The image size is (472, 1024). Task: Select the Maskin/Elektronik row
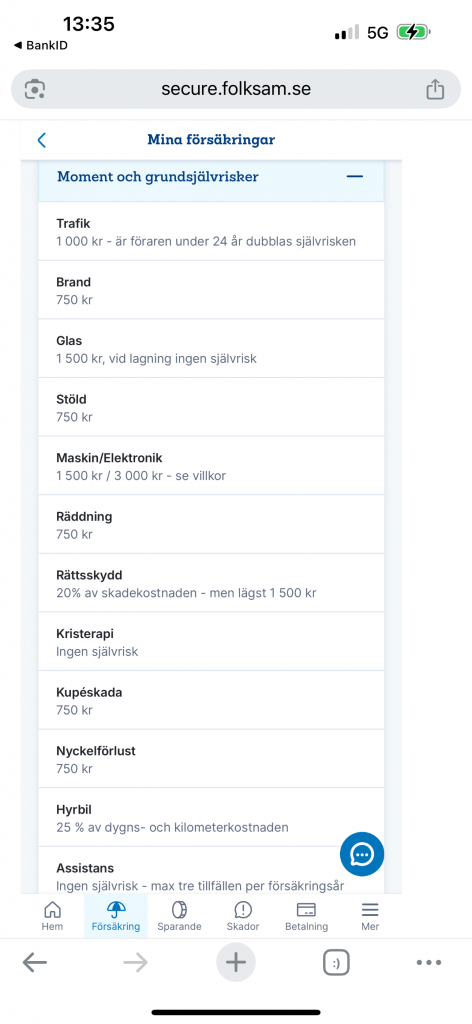point(211,466)
